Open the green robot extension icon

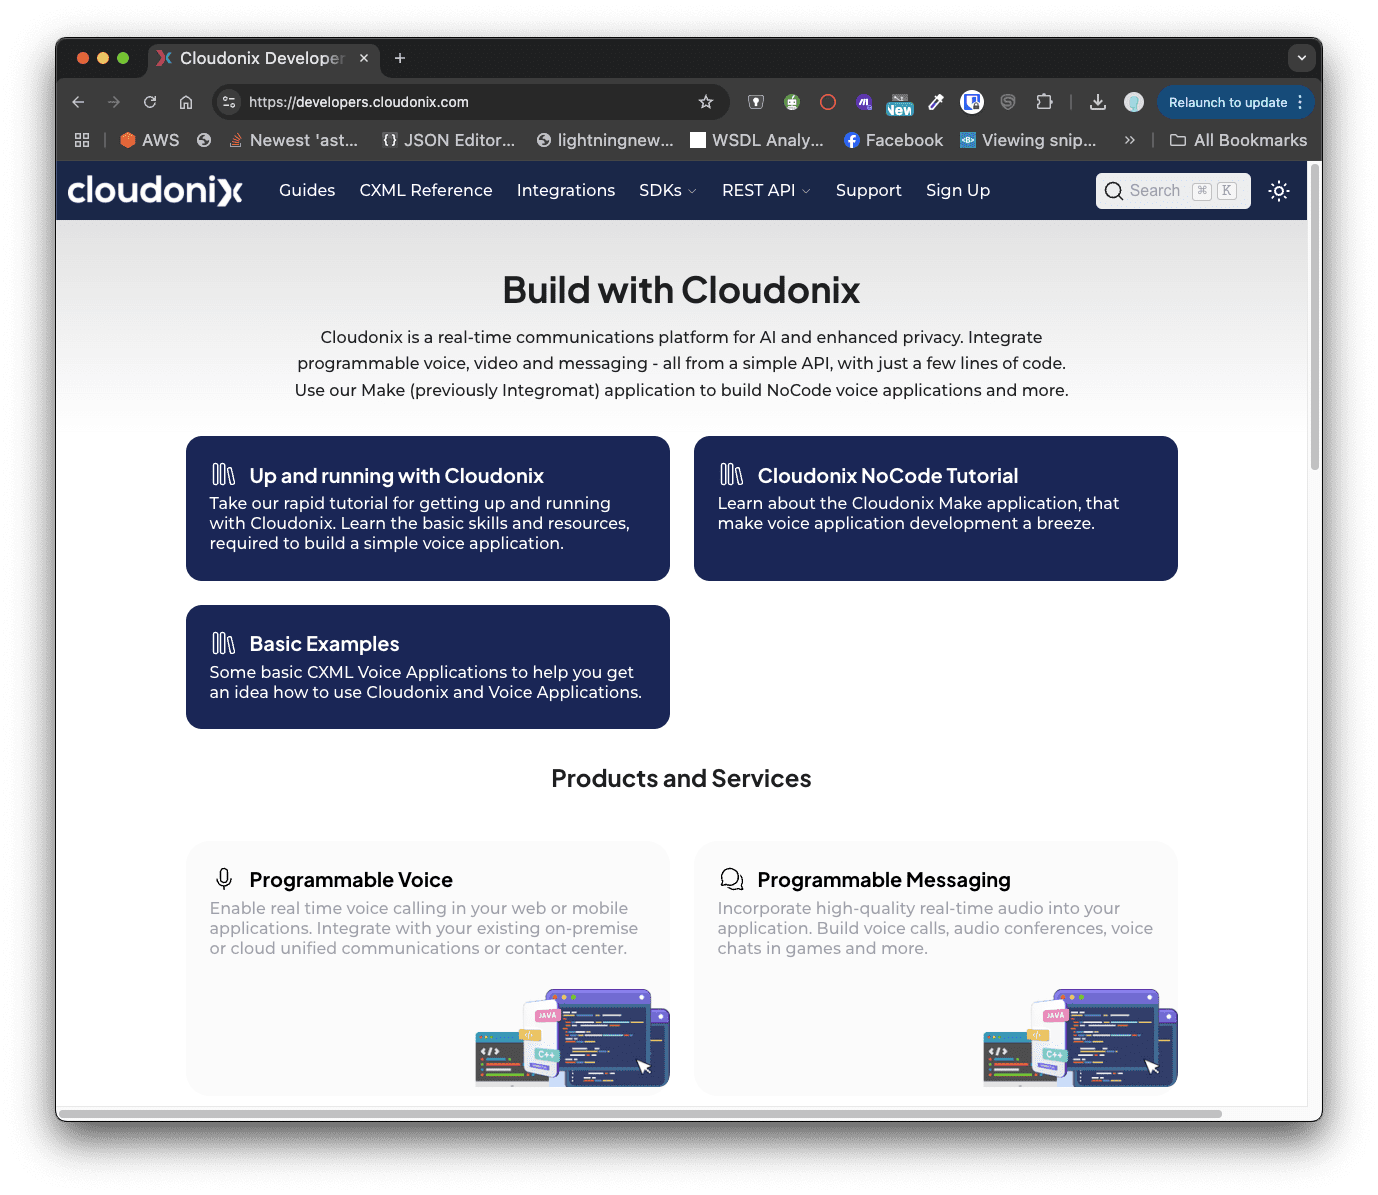click(792, 101)
